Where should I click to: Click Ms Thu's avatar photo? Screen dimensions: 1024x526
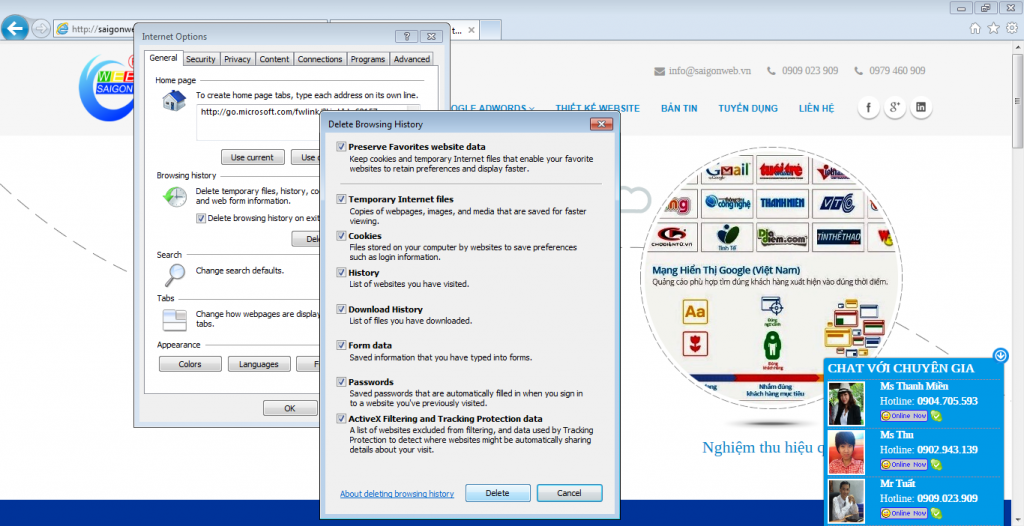point(846,452)
